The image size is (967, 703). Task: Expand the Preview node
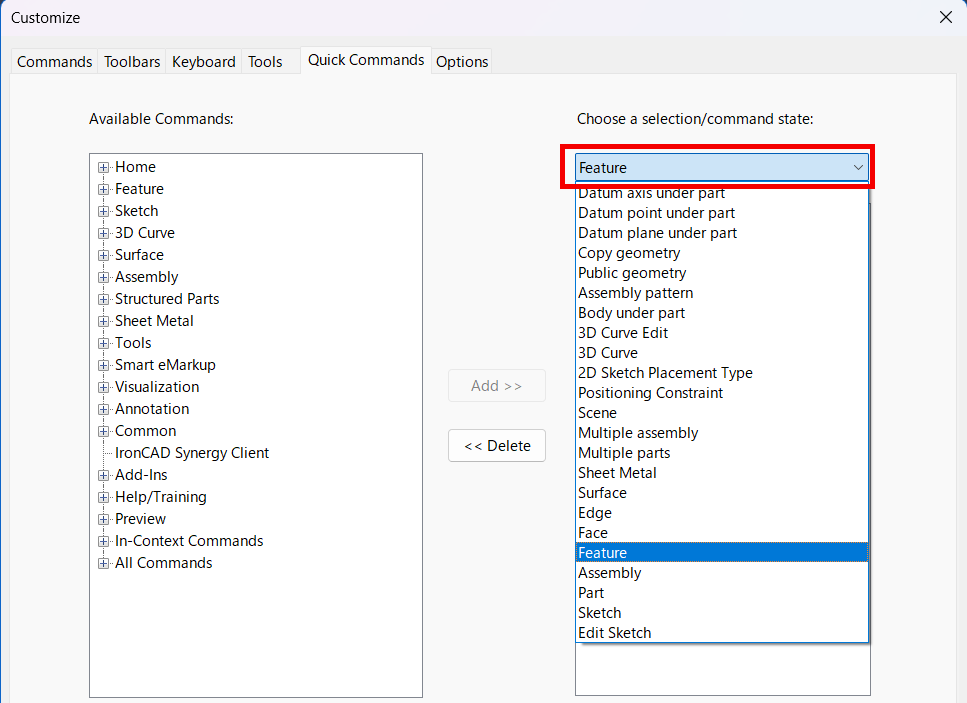[104, 519]
